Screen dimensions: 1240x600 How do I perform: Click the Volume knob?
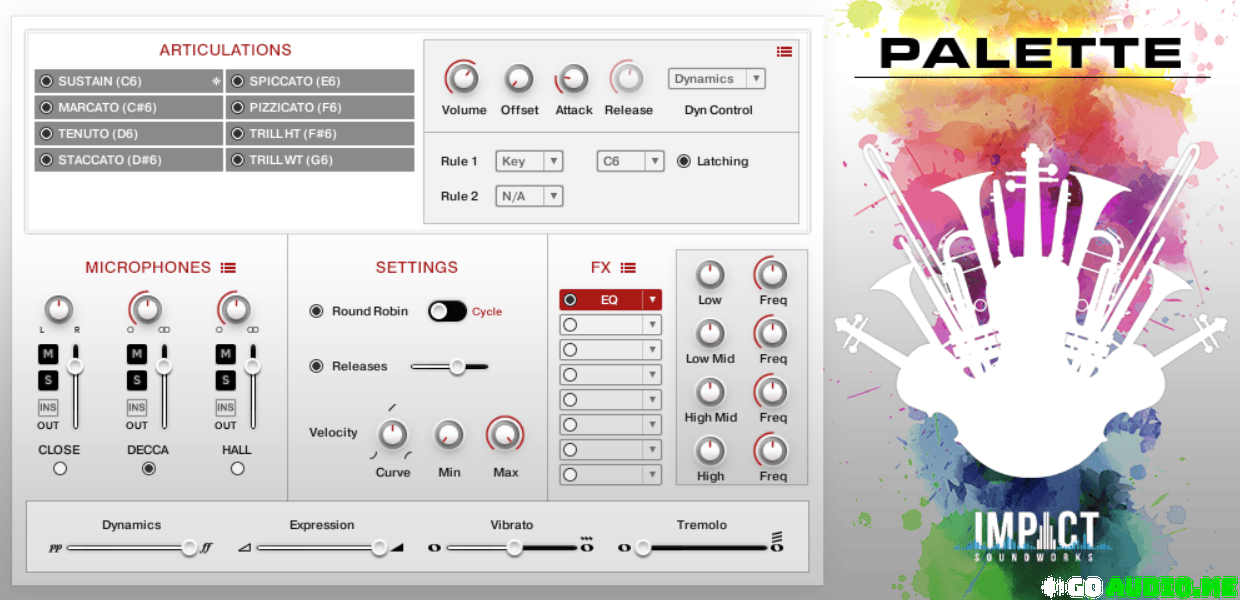(463, 78)
